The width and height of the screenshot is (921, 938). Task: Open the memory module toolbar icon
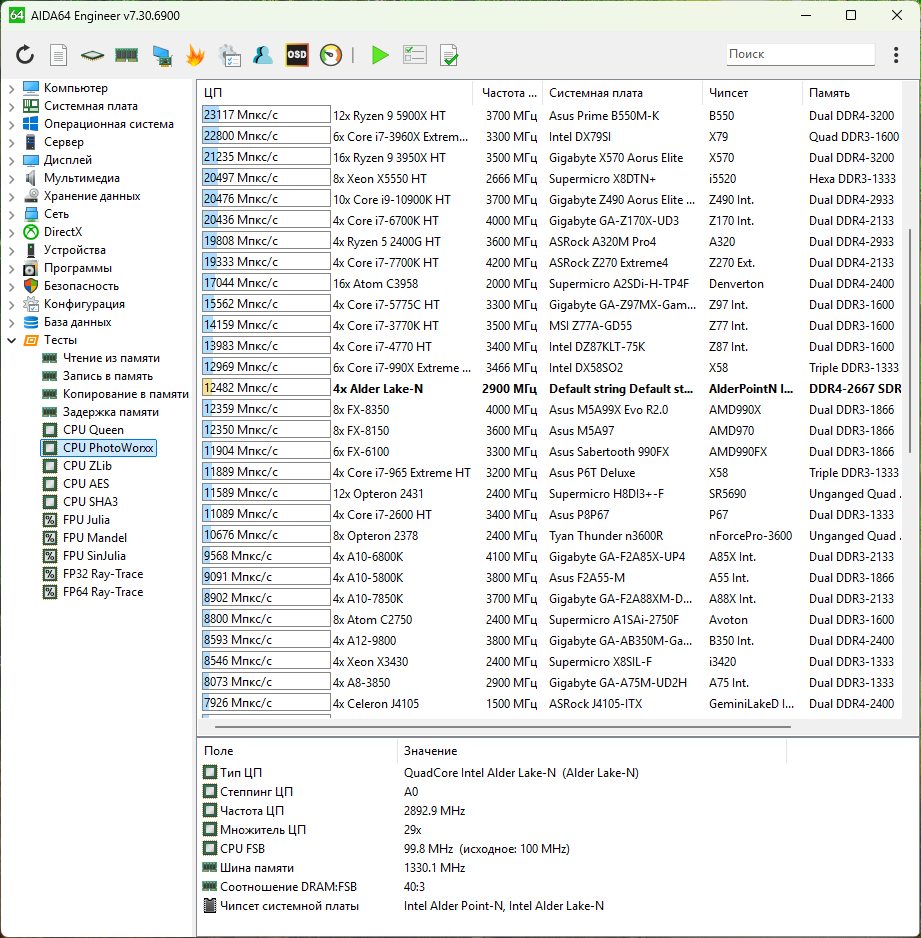tap(126, 55)
